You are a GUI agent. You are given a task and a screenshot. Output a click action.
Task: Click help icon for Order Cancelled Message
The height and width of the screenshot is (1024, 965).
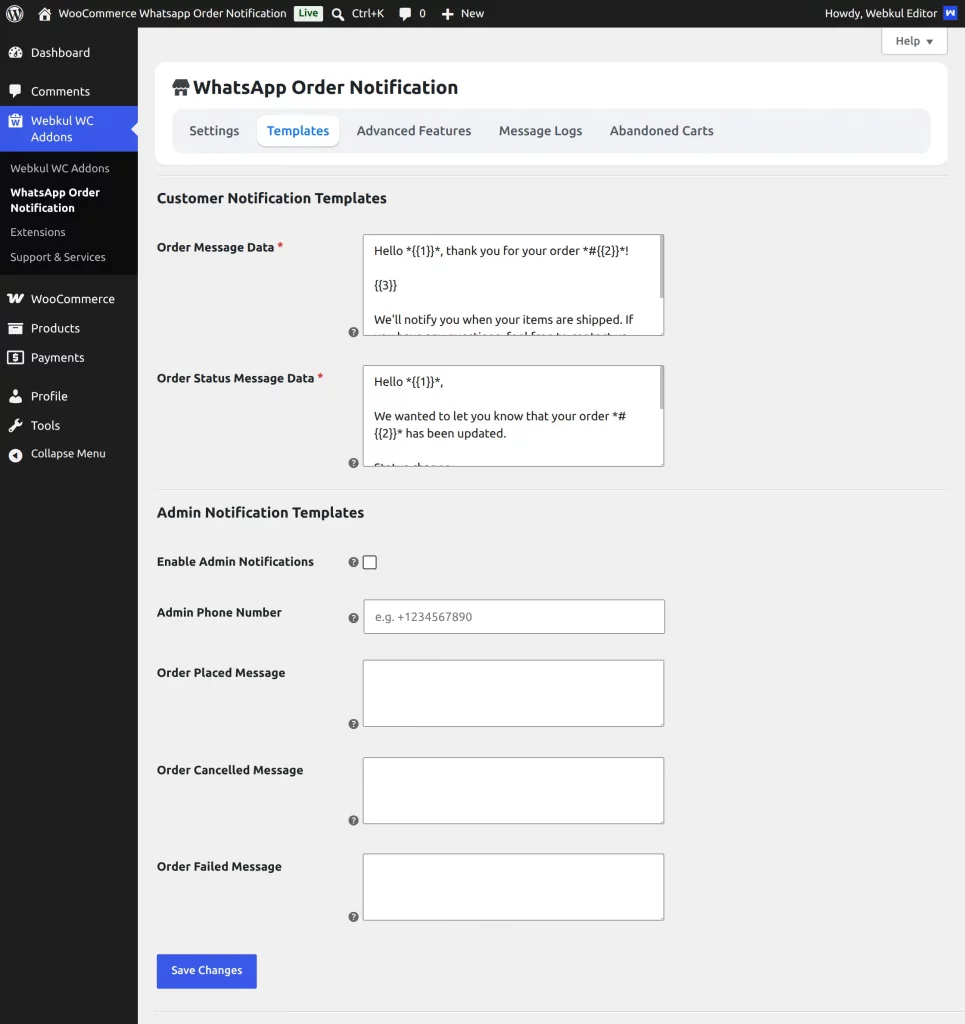click(x=353, y=820)
